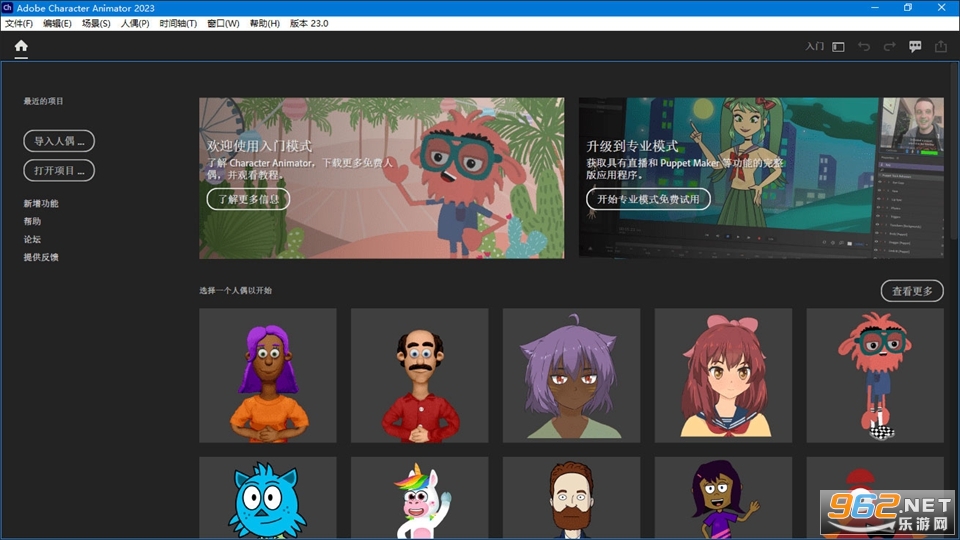Image resolution: width=960 pixels, height=540 pixels.
Task: Open the 文件(F) menu
Action: coord(19,23)
